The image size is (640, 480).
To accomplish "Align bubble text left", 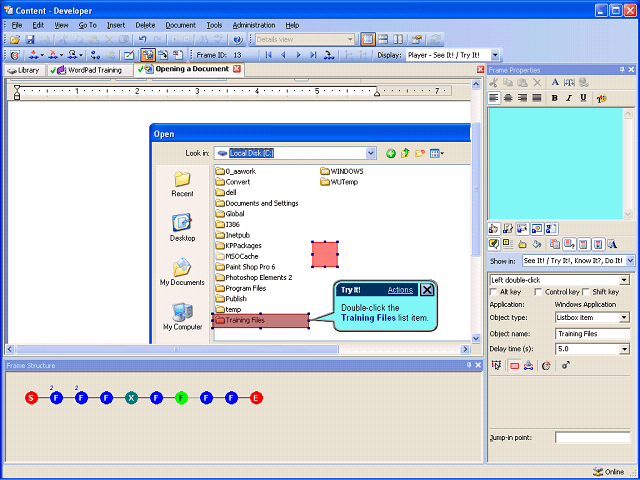I will point(494,98).
